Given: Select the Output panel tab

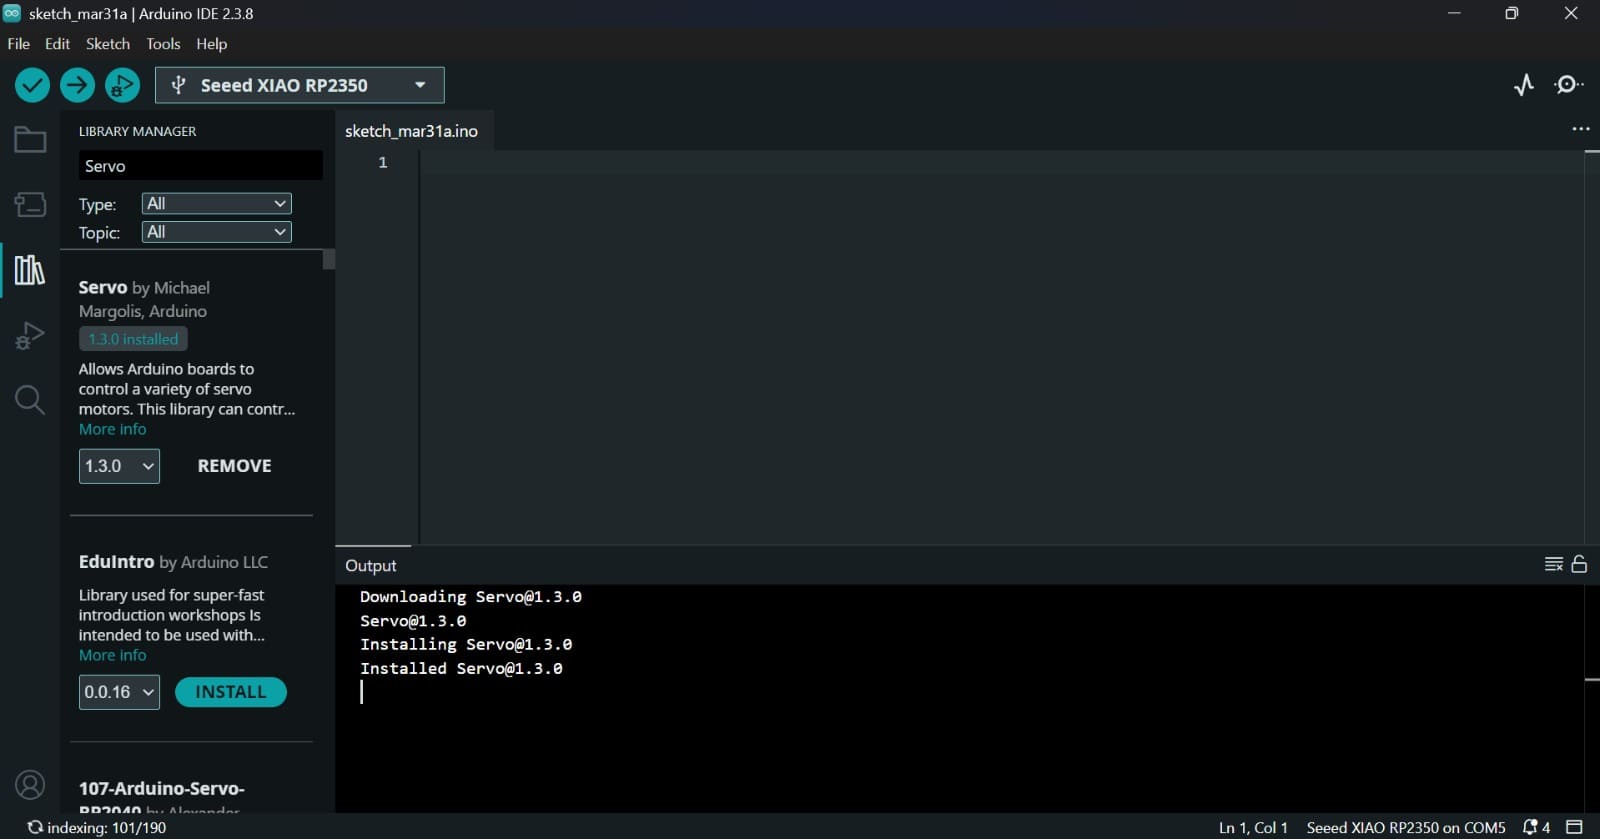Looking at the screenshot, I should [371, 566].
